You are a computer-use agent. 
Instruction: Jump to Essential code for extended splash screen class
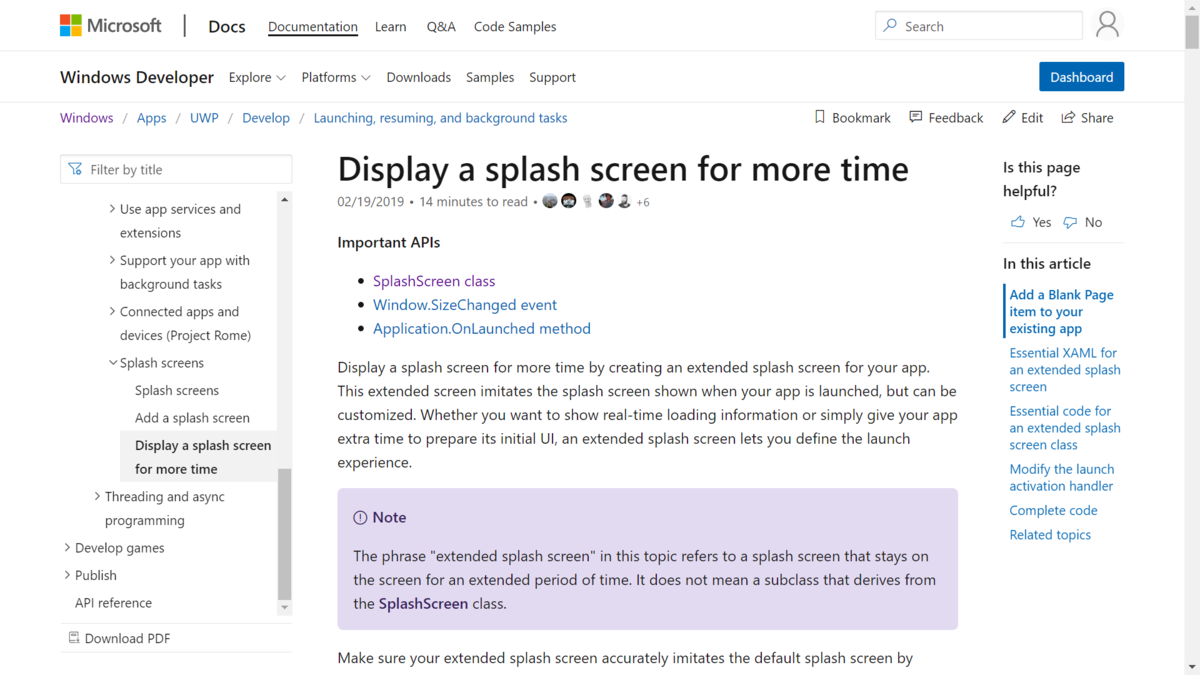tap(1065, 428)
